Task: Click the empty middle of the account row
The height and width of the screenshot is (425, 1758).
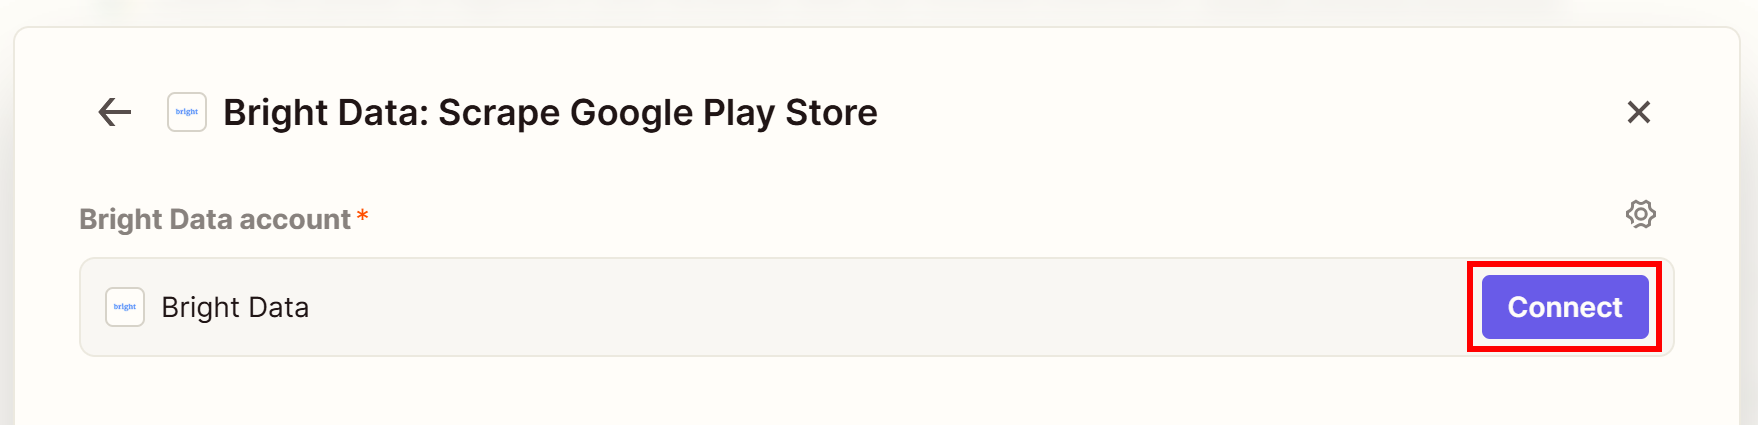Action: coord(880,307)
